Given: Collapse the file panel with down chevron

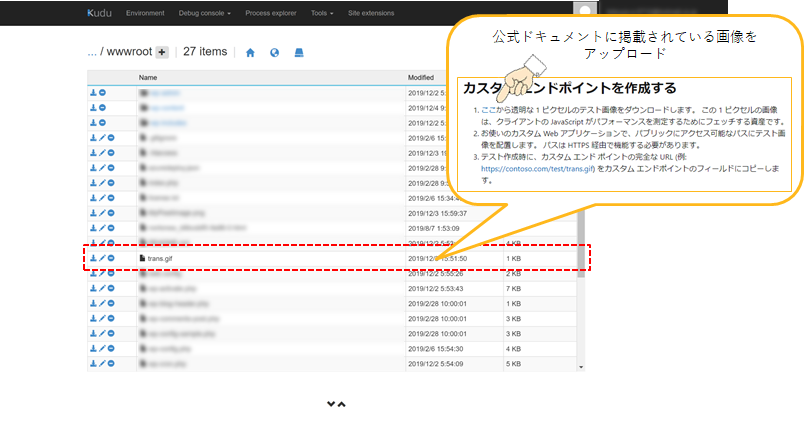Looking at the screenshot, I should tap(331, 404).
